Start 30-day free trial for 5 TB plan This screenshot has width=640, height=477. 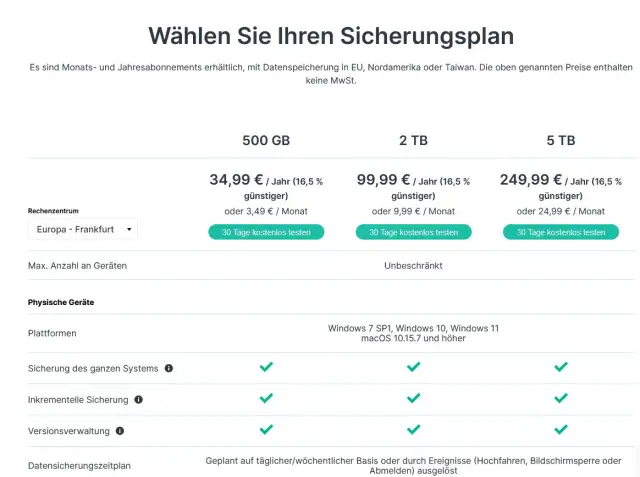pyautogui.click(x=560, y=232)
